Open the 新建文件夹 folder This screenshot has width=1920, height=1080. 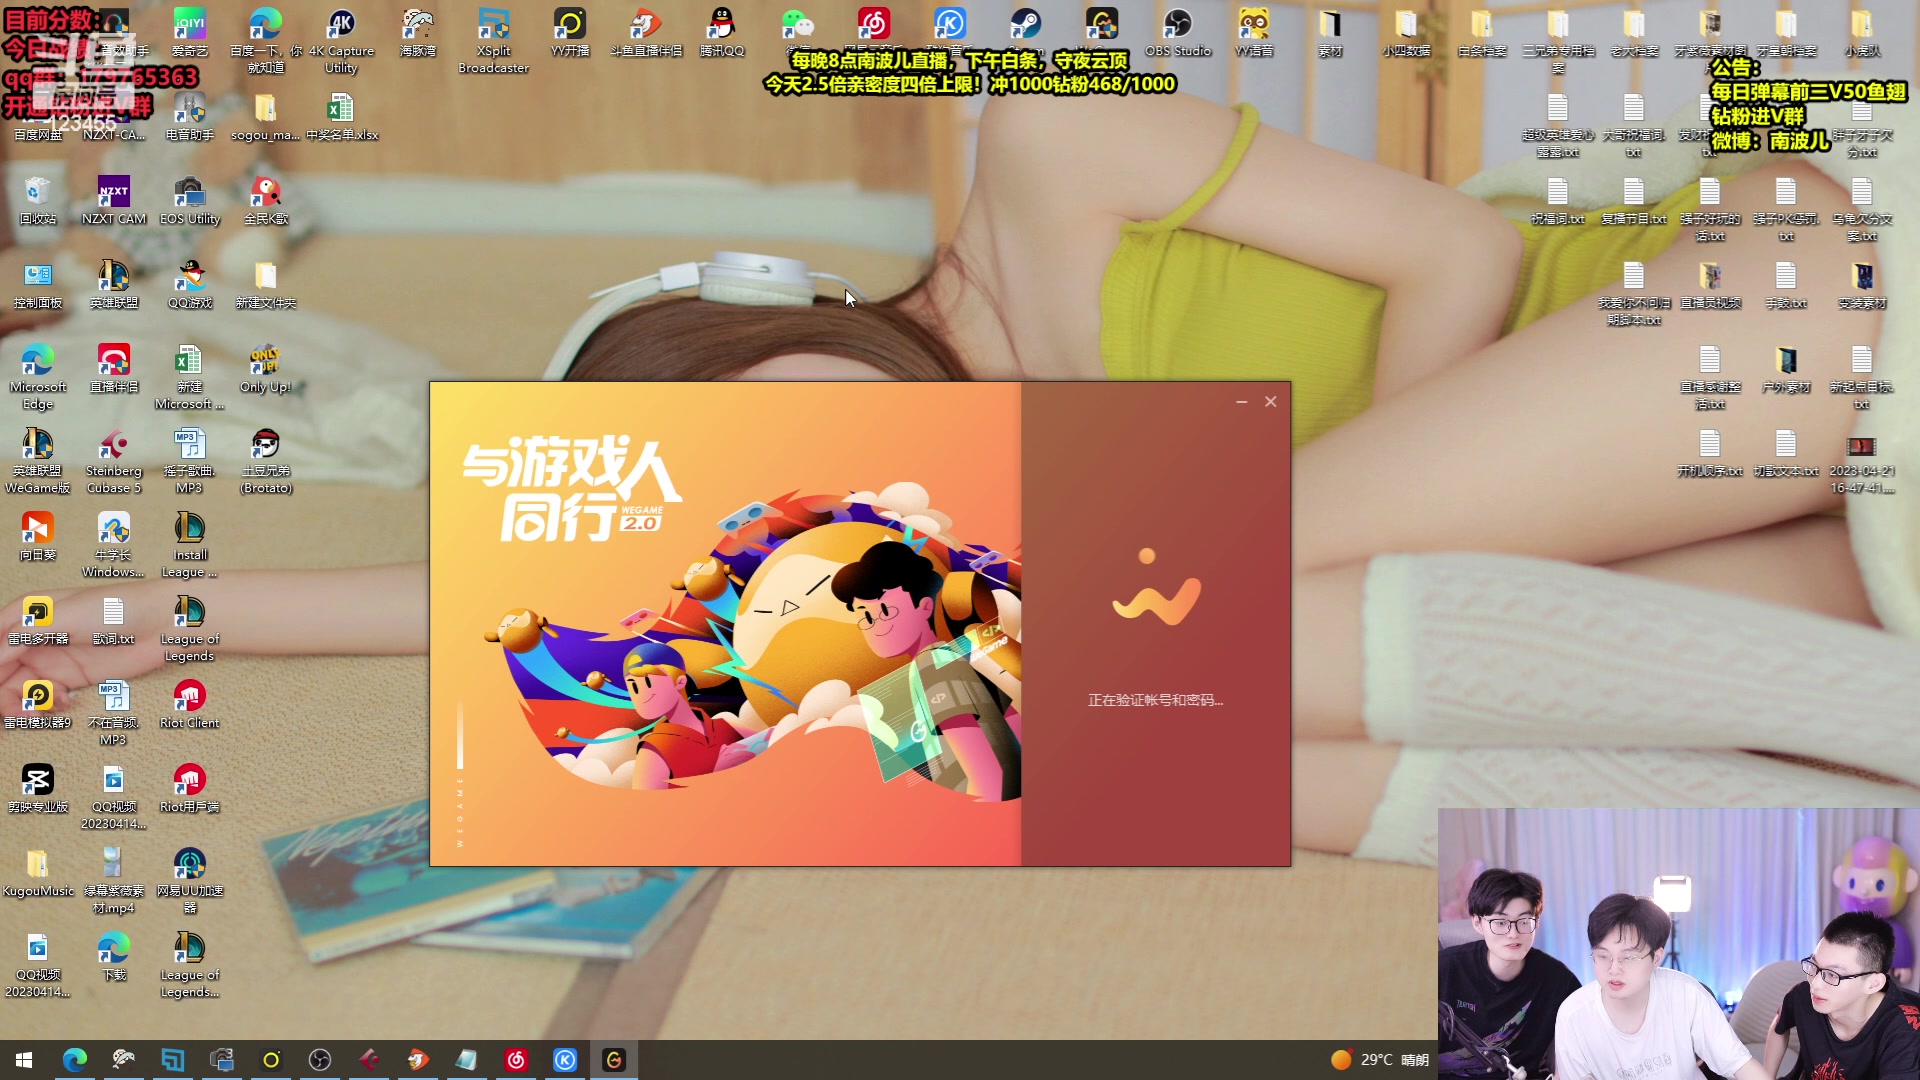coord(265,284)
